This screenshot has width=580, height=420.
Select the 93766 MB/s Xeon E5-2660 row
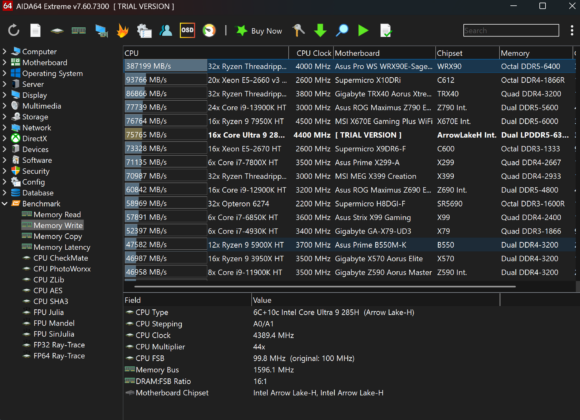(x=349, y=80)
